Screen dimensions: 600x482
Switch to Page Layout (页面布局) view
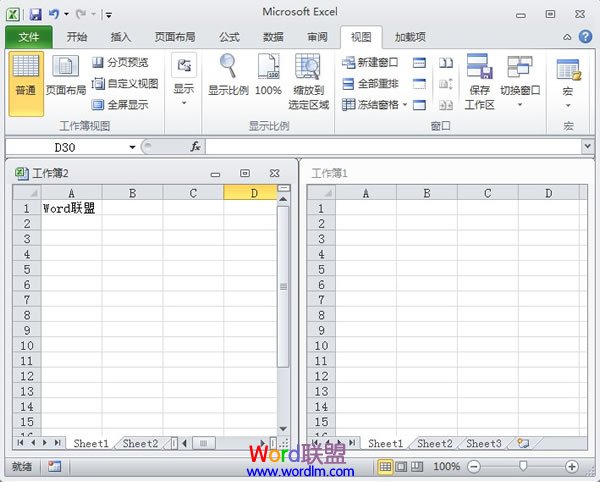point(66,76)
